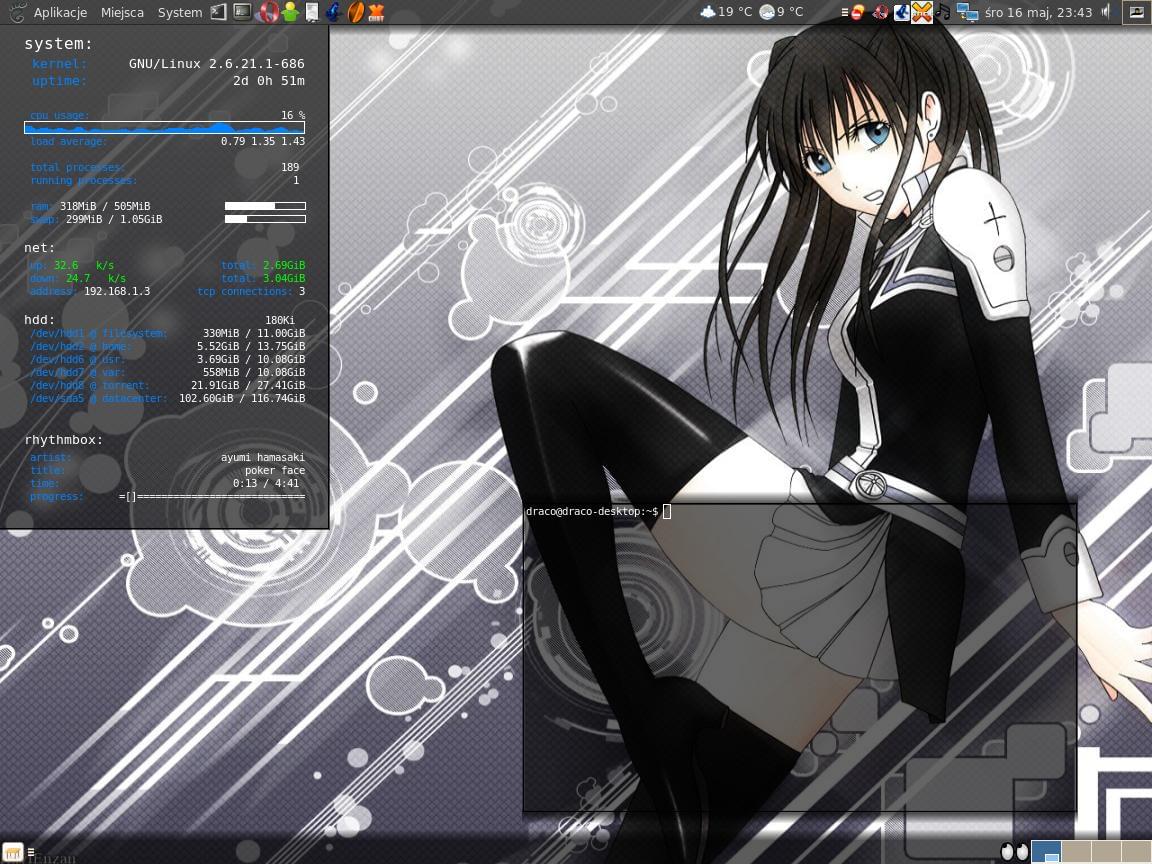Click the ram usage bar
The image size is (1152, 864).
pos(265,206)
